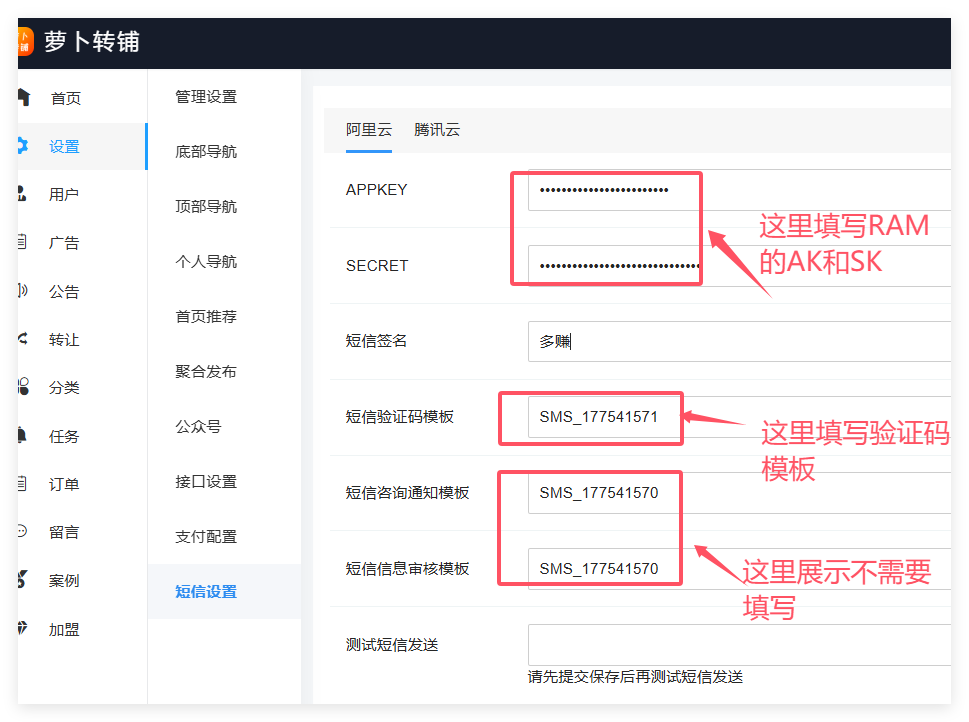The width and height of the screenshot is (969, 722).
Task: Open 接口设置 submenu item
Action: (x=206, y=482)
